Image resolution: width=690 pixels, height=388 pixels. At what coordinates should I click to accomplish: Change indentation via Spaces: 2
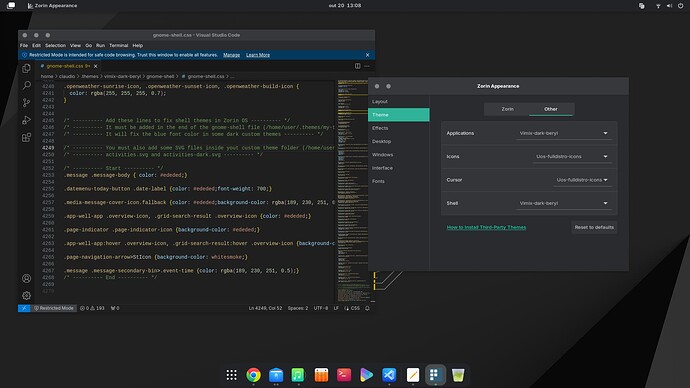coord(298,308)
